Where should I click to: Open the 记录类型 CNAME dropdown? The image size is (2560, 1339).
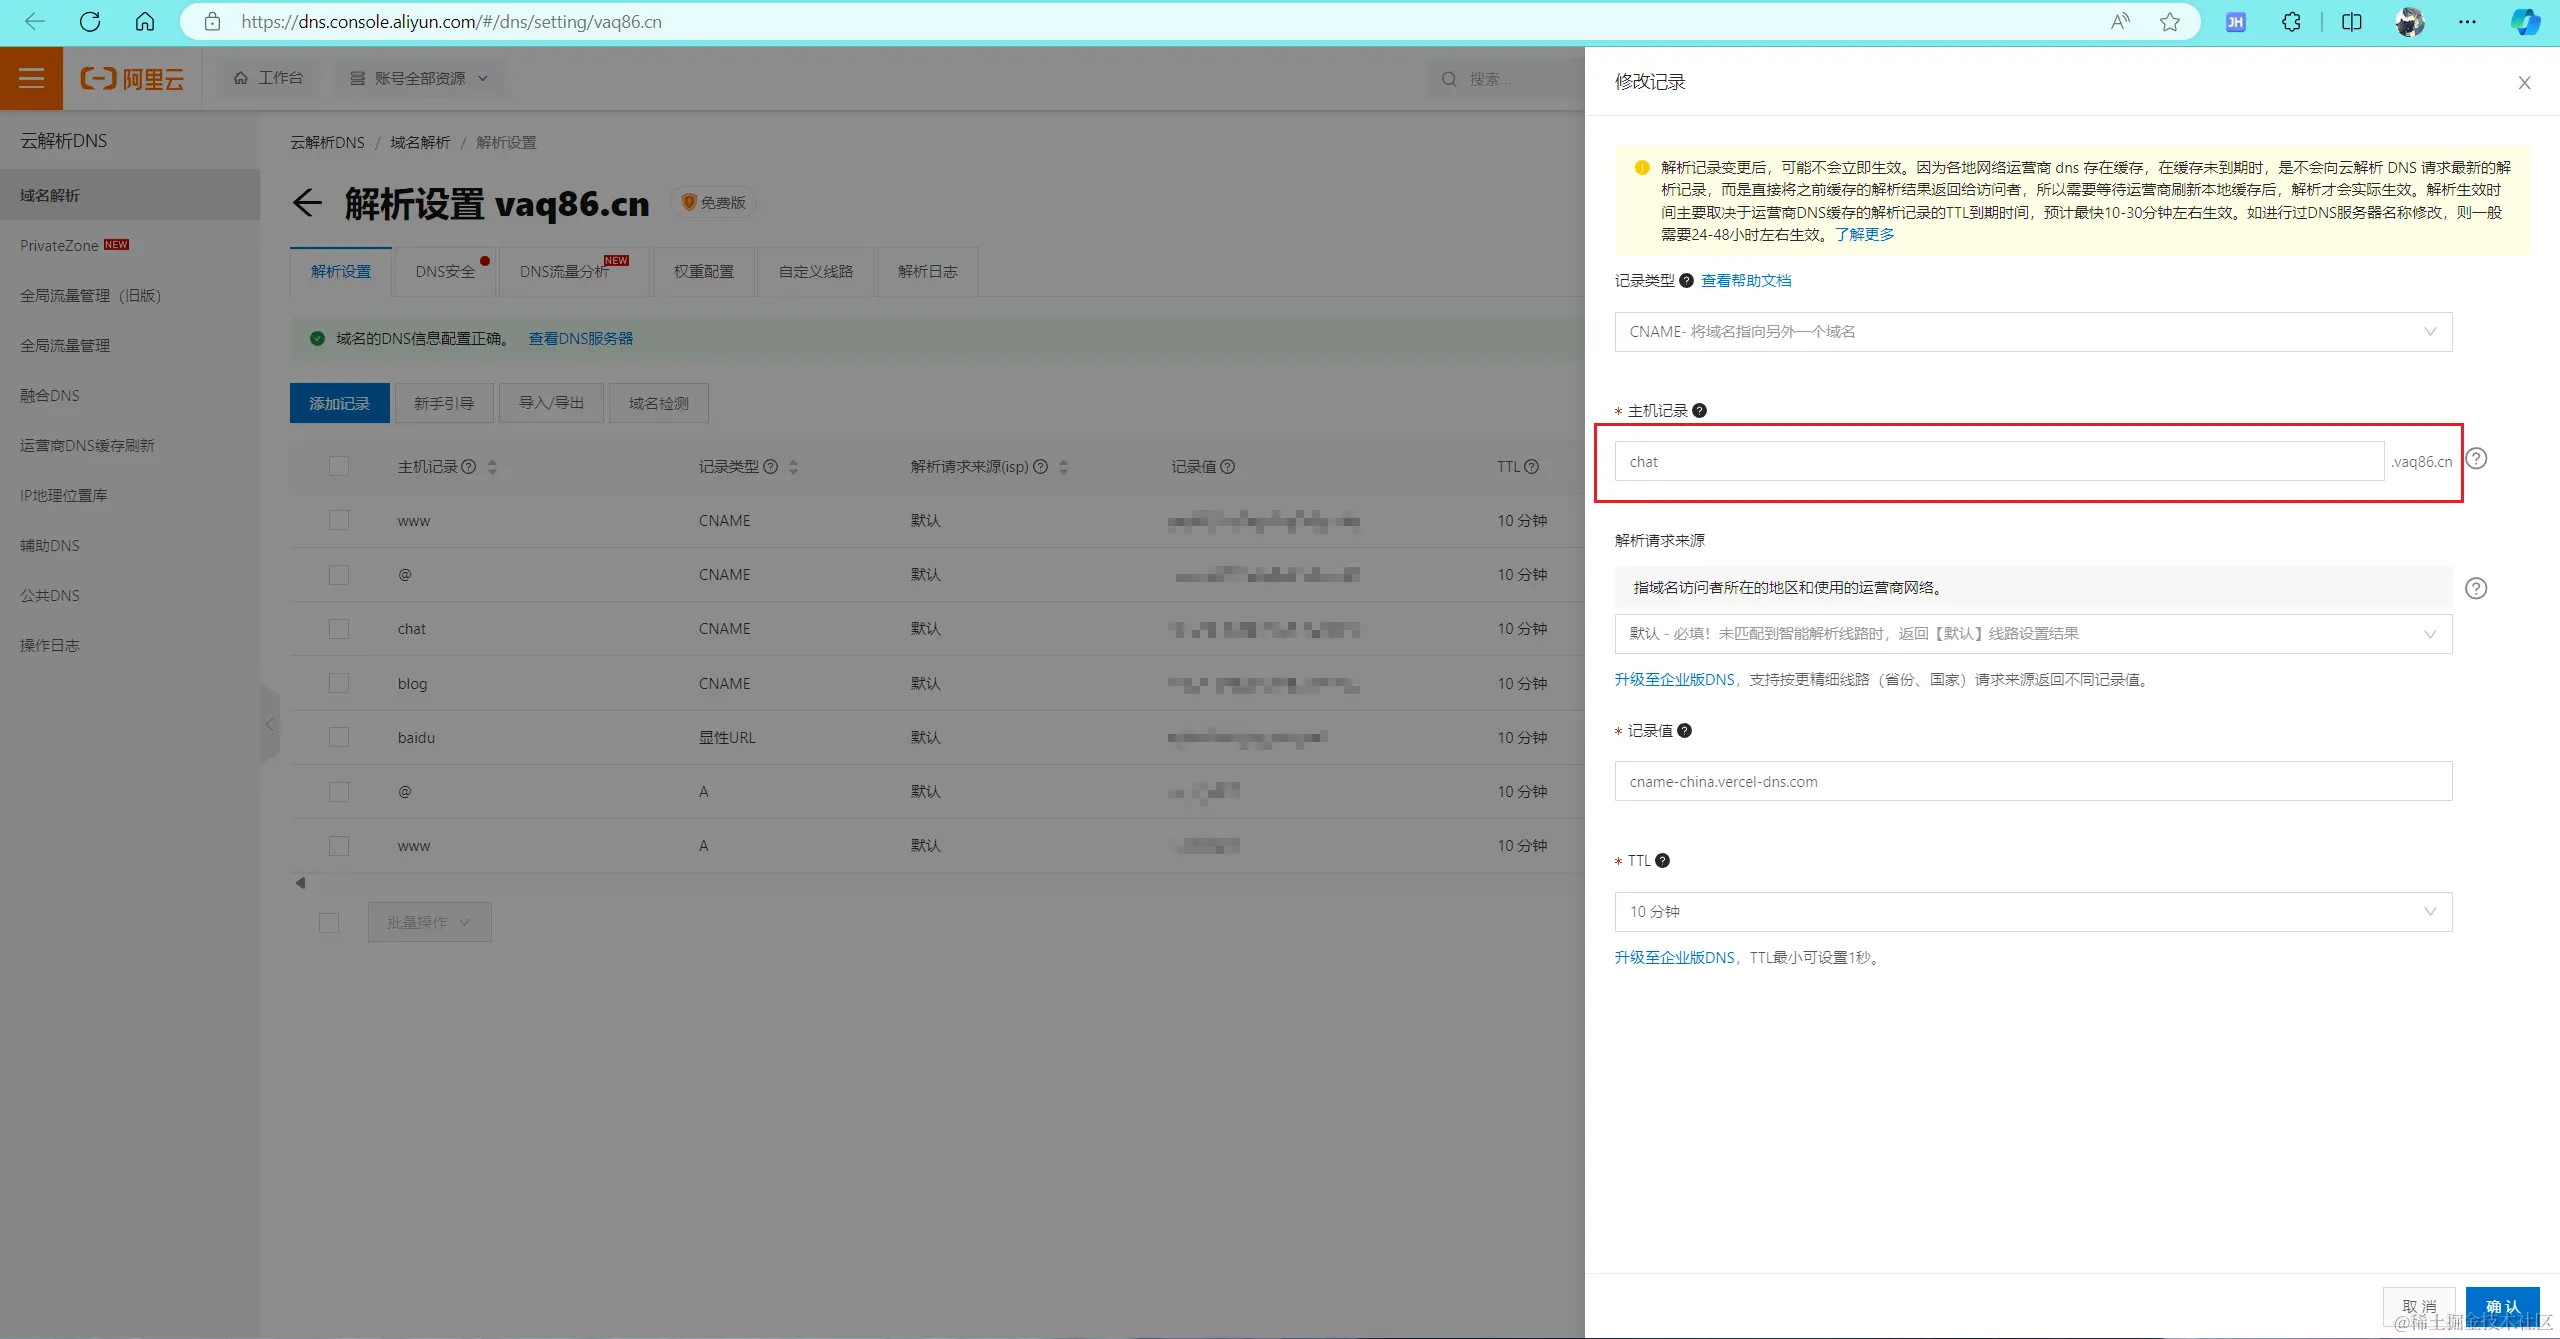tap(2032, 332)
